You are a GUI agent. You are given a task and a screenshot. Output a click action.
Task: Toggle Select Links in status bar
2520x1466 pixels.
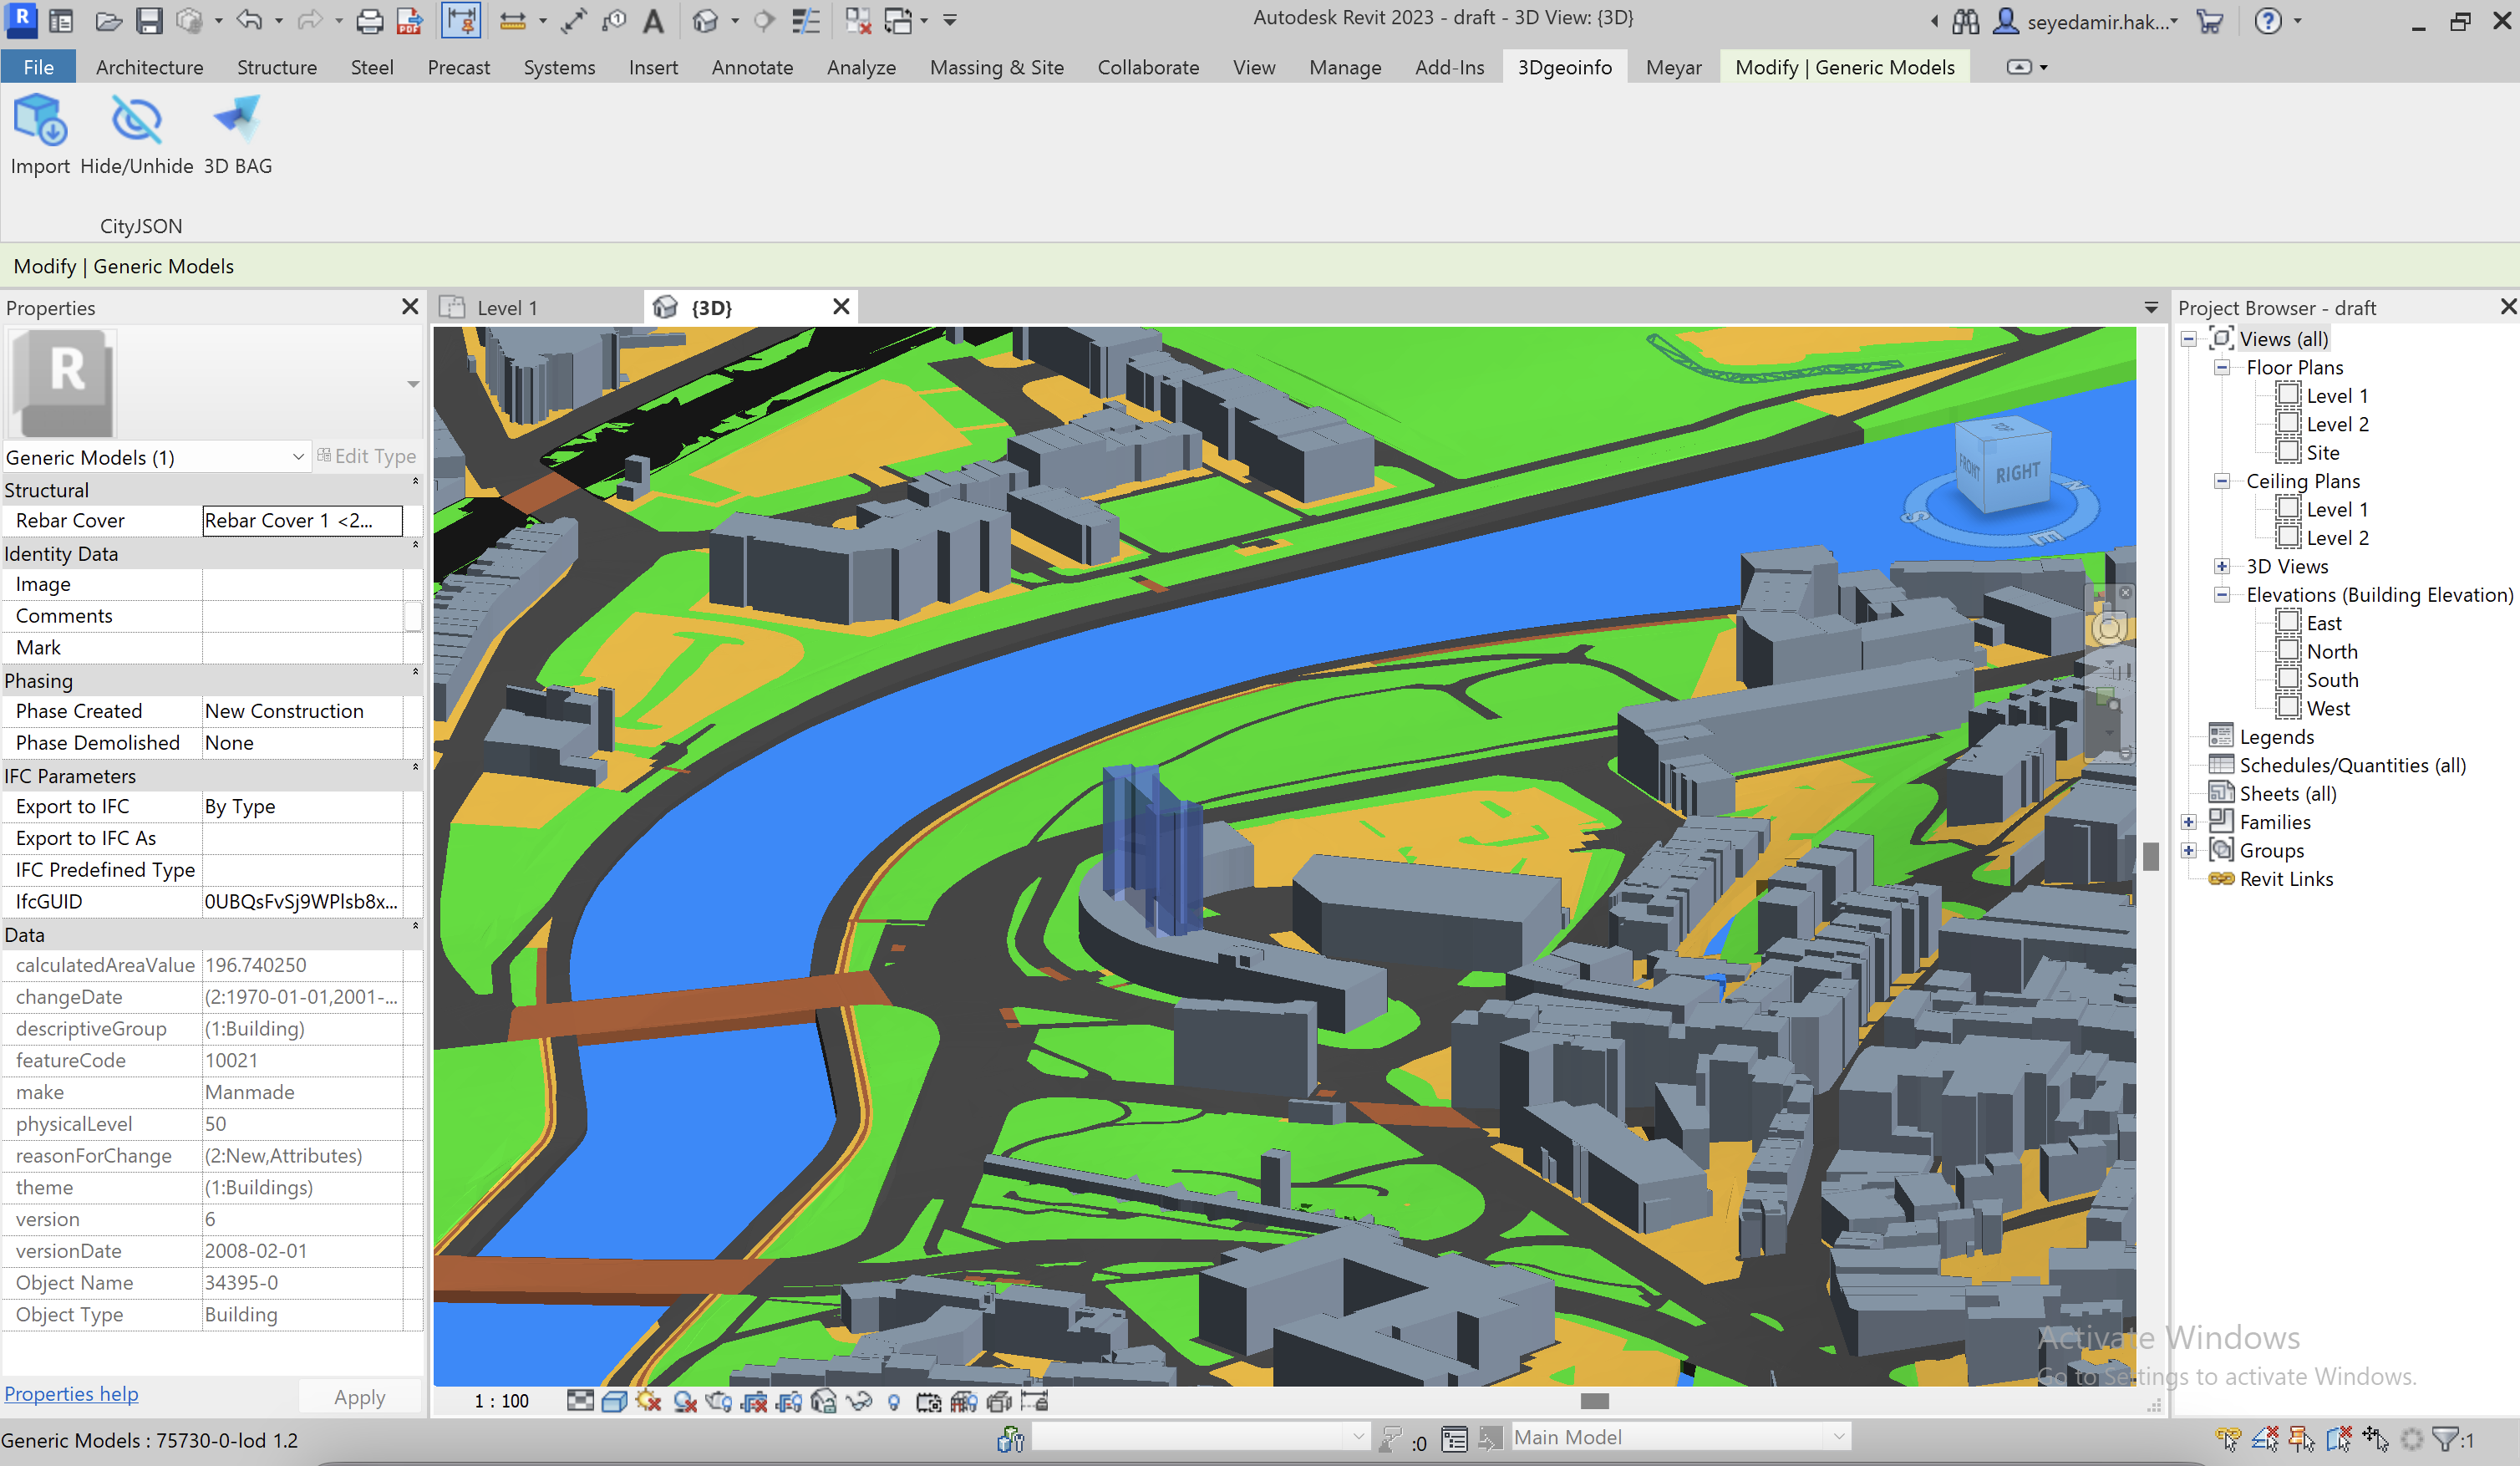click(2229, 1439)
